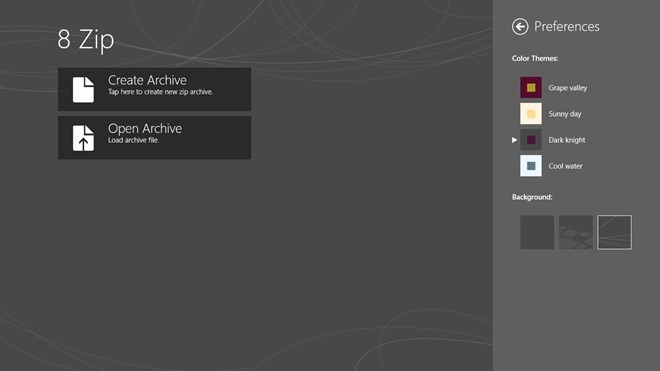Choose the tiles pattern background thumbnail

(x=576, y=232)
